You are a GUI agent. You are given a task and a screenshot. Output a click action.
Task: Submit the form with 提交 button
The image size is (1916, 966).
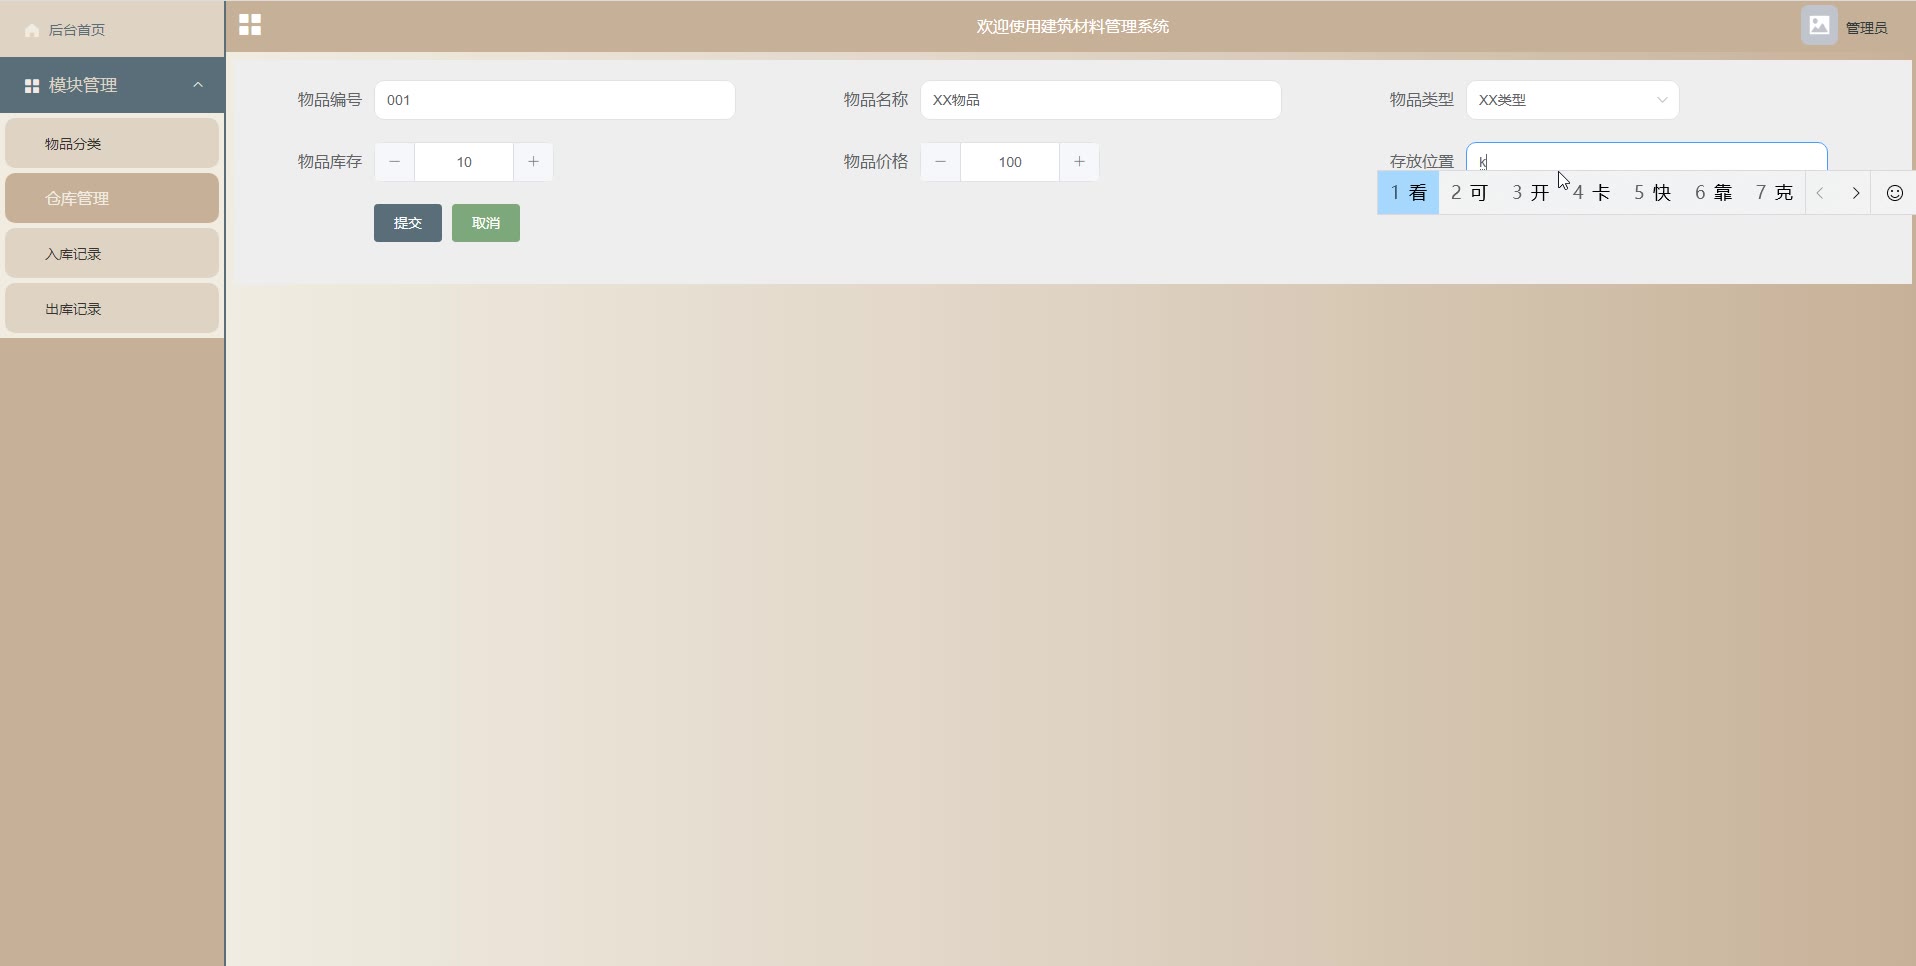[408, 223]
